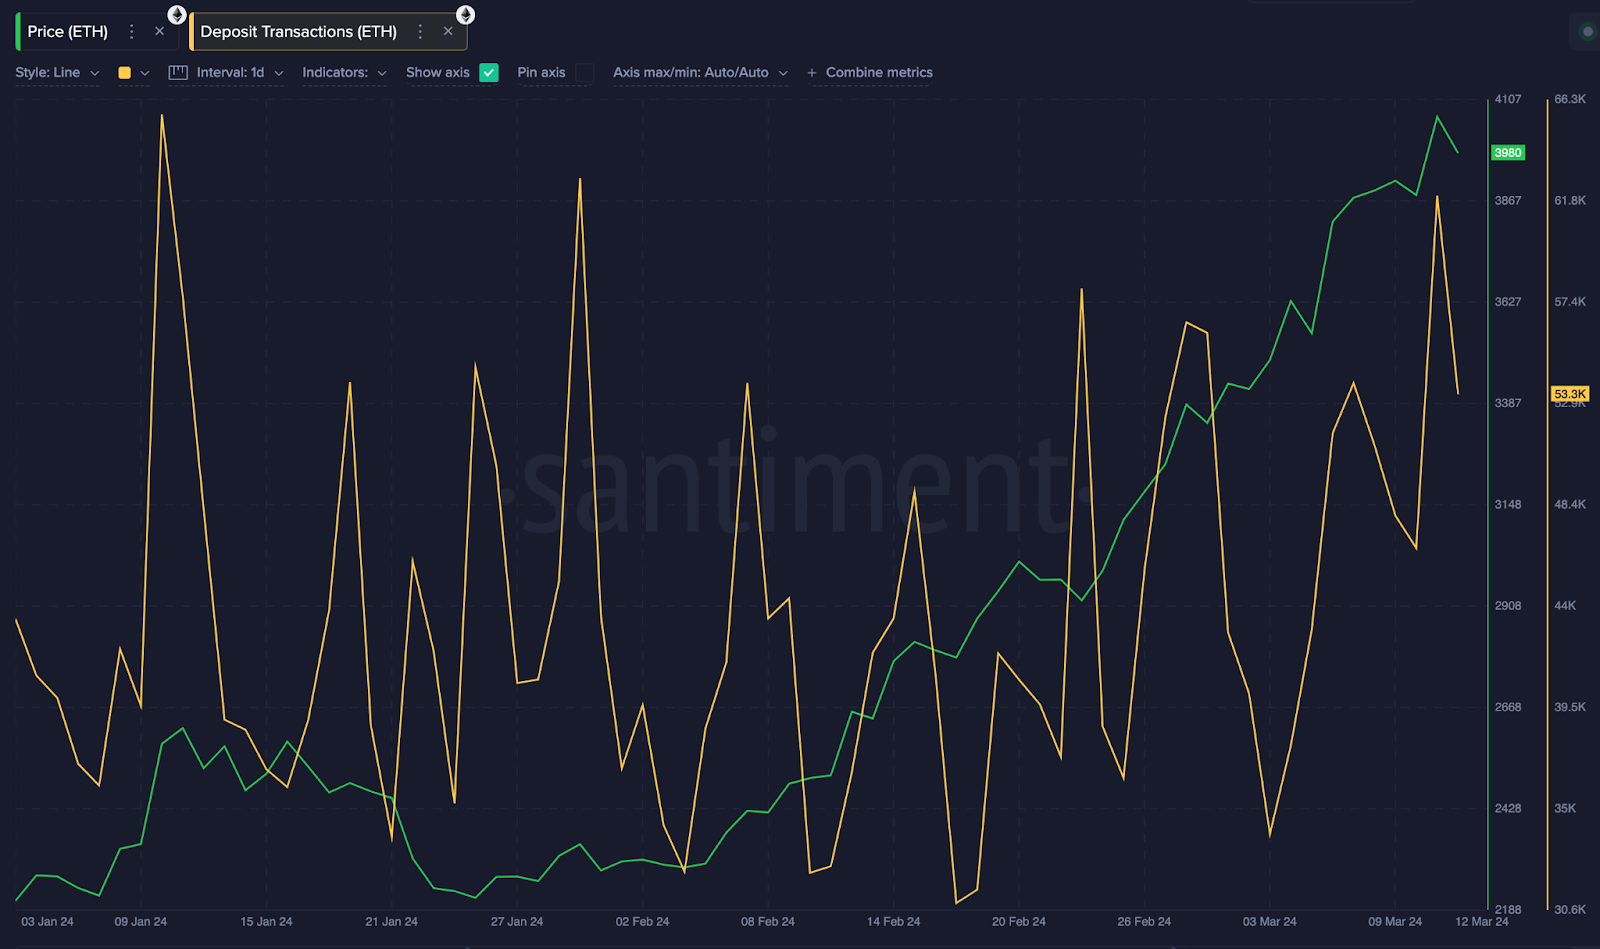Open the Indicators selector
The height and width of the screenshot is (949, 1600).
pos(344,72)
